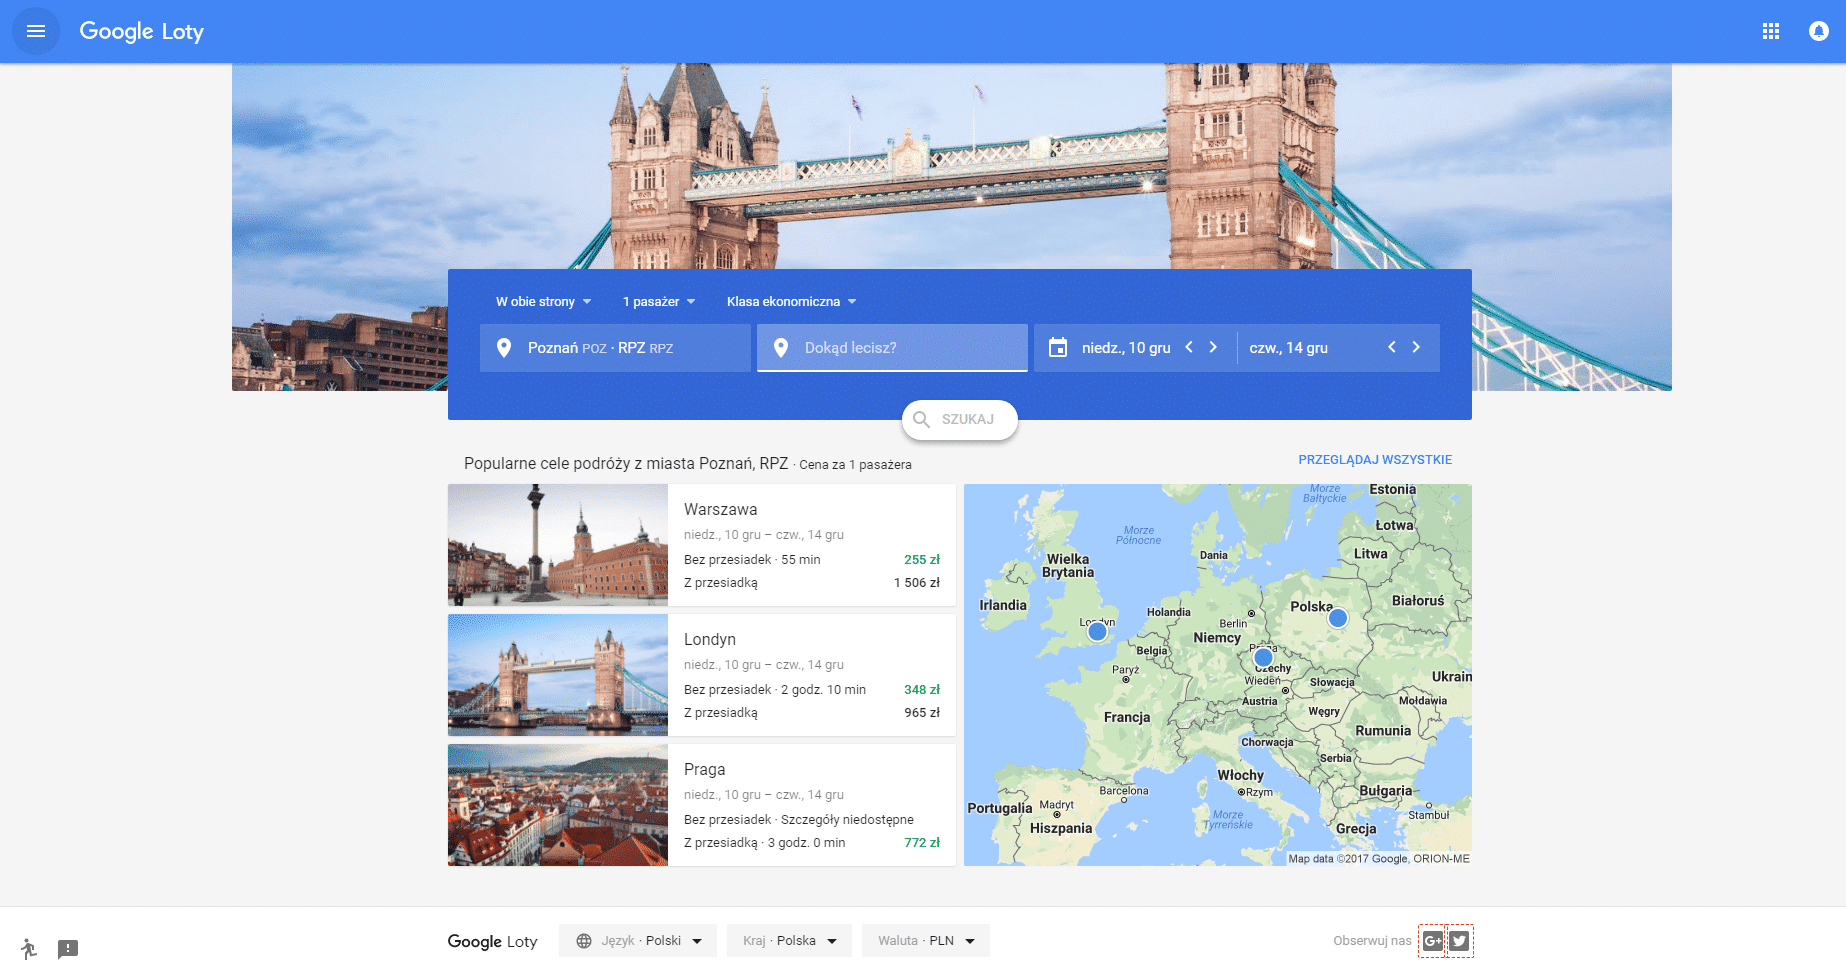
Task: Click the accessibility walking person icon
Action: pyautogui.click(x=29, y=949)
